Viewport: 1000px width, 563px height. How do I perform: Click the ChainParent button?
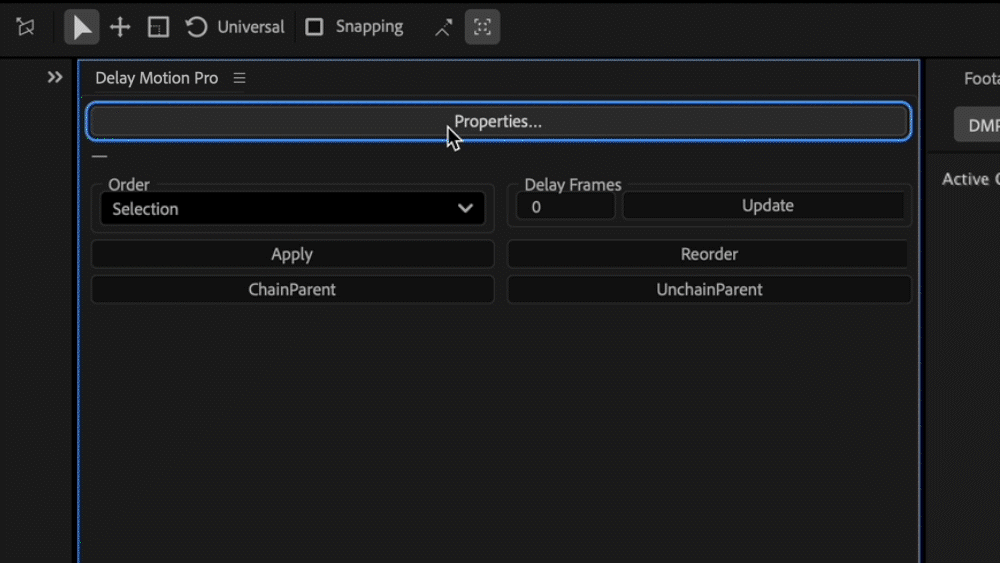292,290
